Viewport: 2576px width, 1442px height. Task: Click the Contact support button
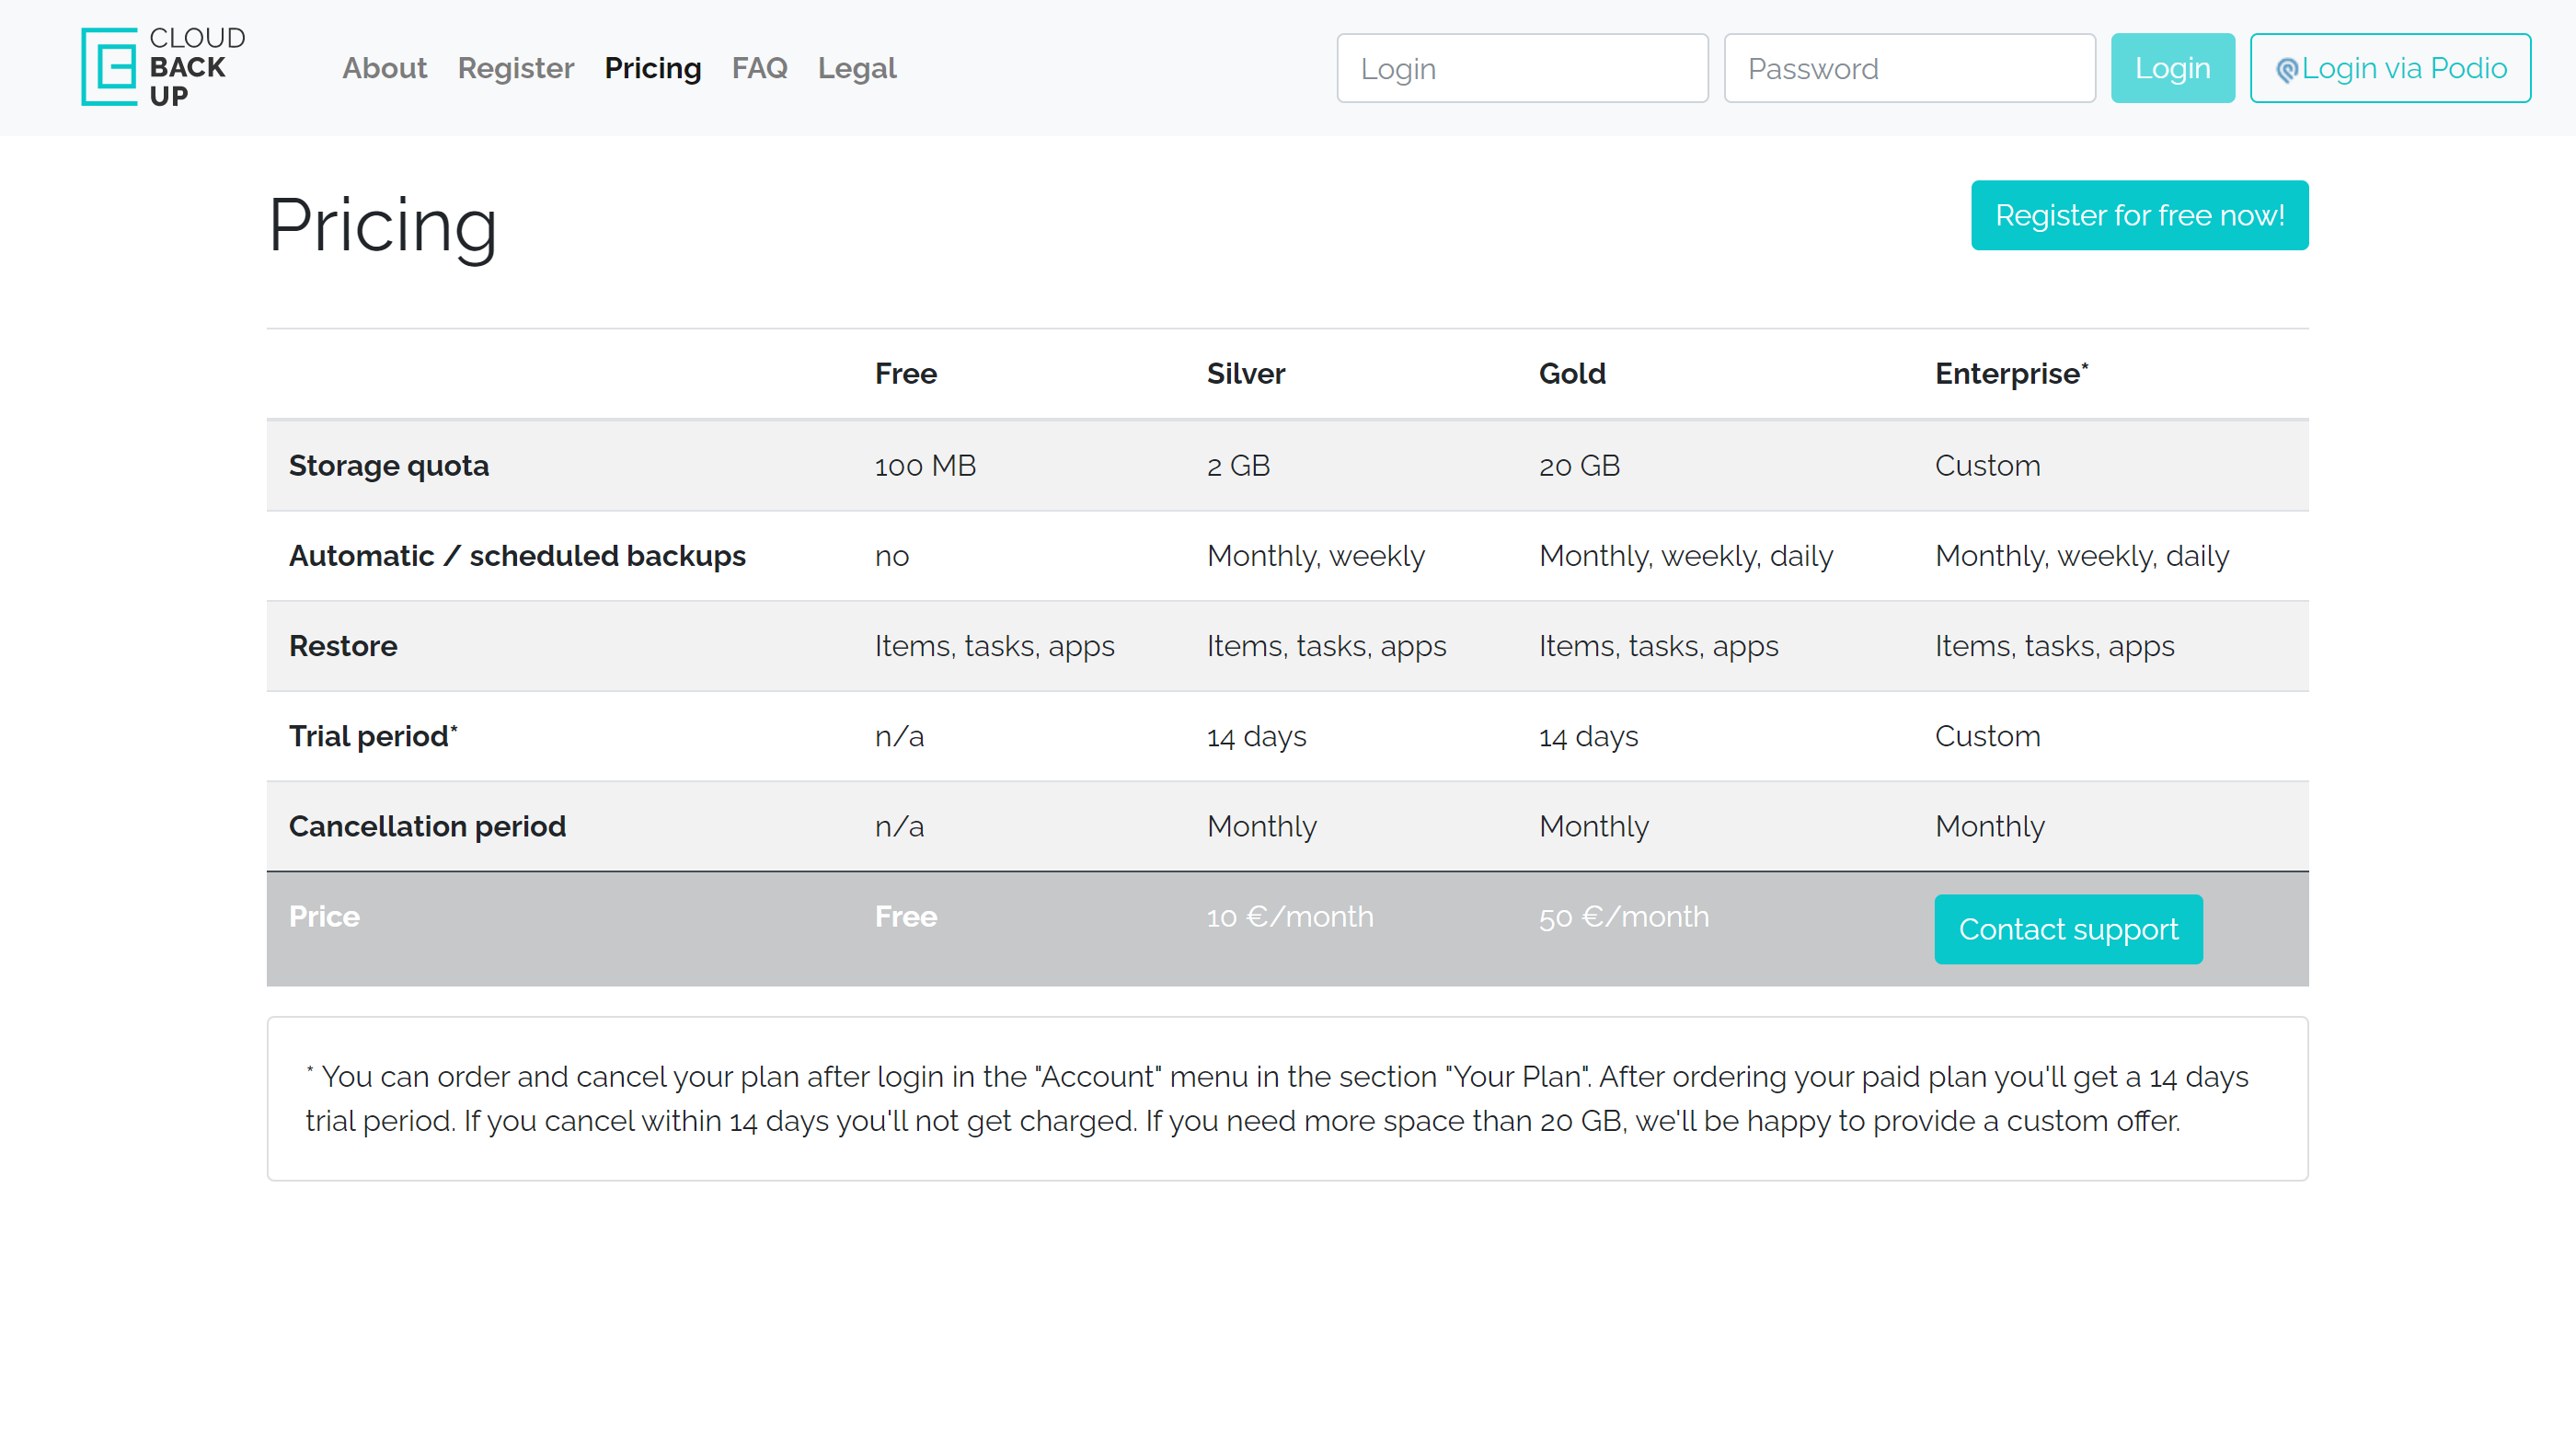(2067, 929)
